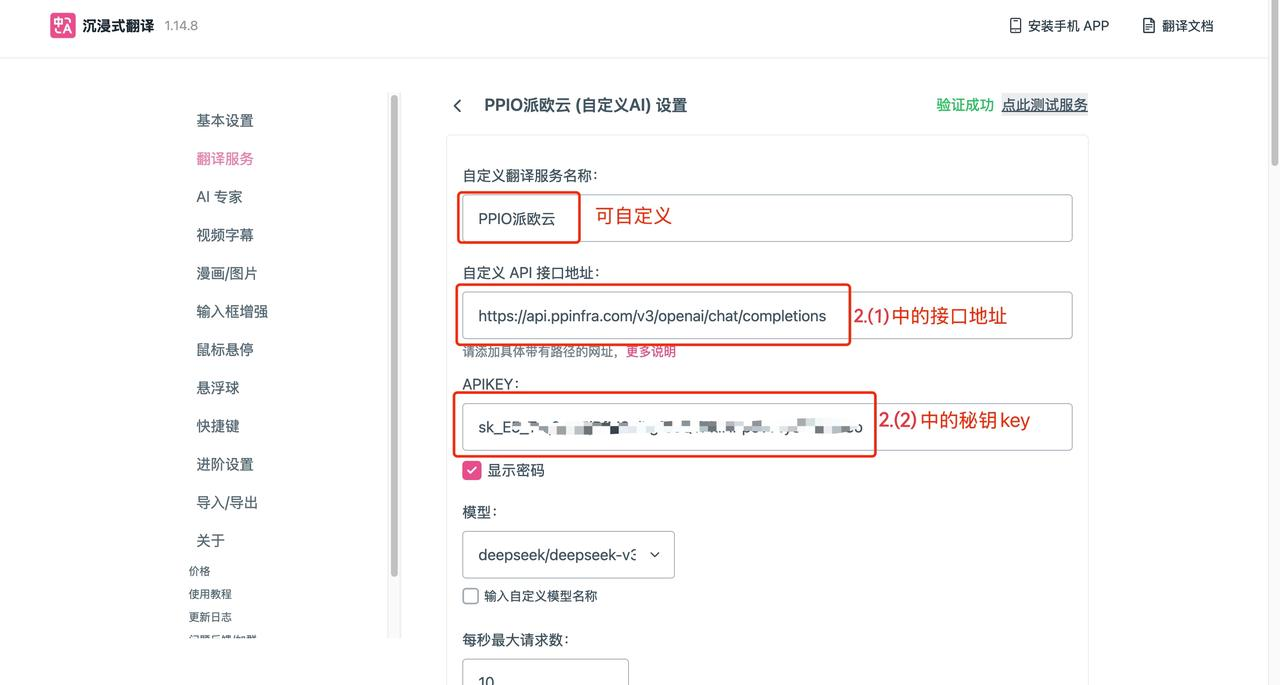Viewport: 1280px width, 685px height.
Task: Click the APIKEY input field
Action: pyautogui.click(x=767, y=427)
